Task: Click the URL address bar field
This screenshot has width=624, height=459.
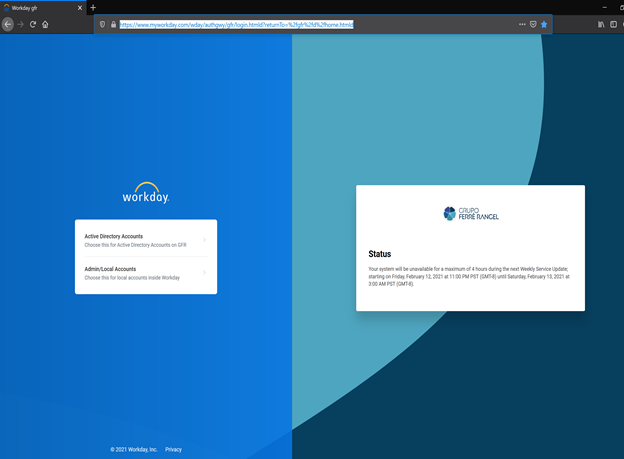Action: point(300,24)
